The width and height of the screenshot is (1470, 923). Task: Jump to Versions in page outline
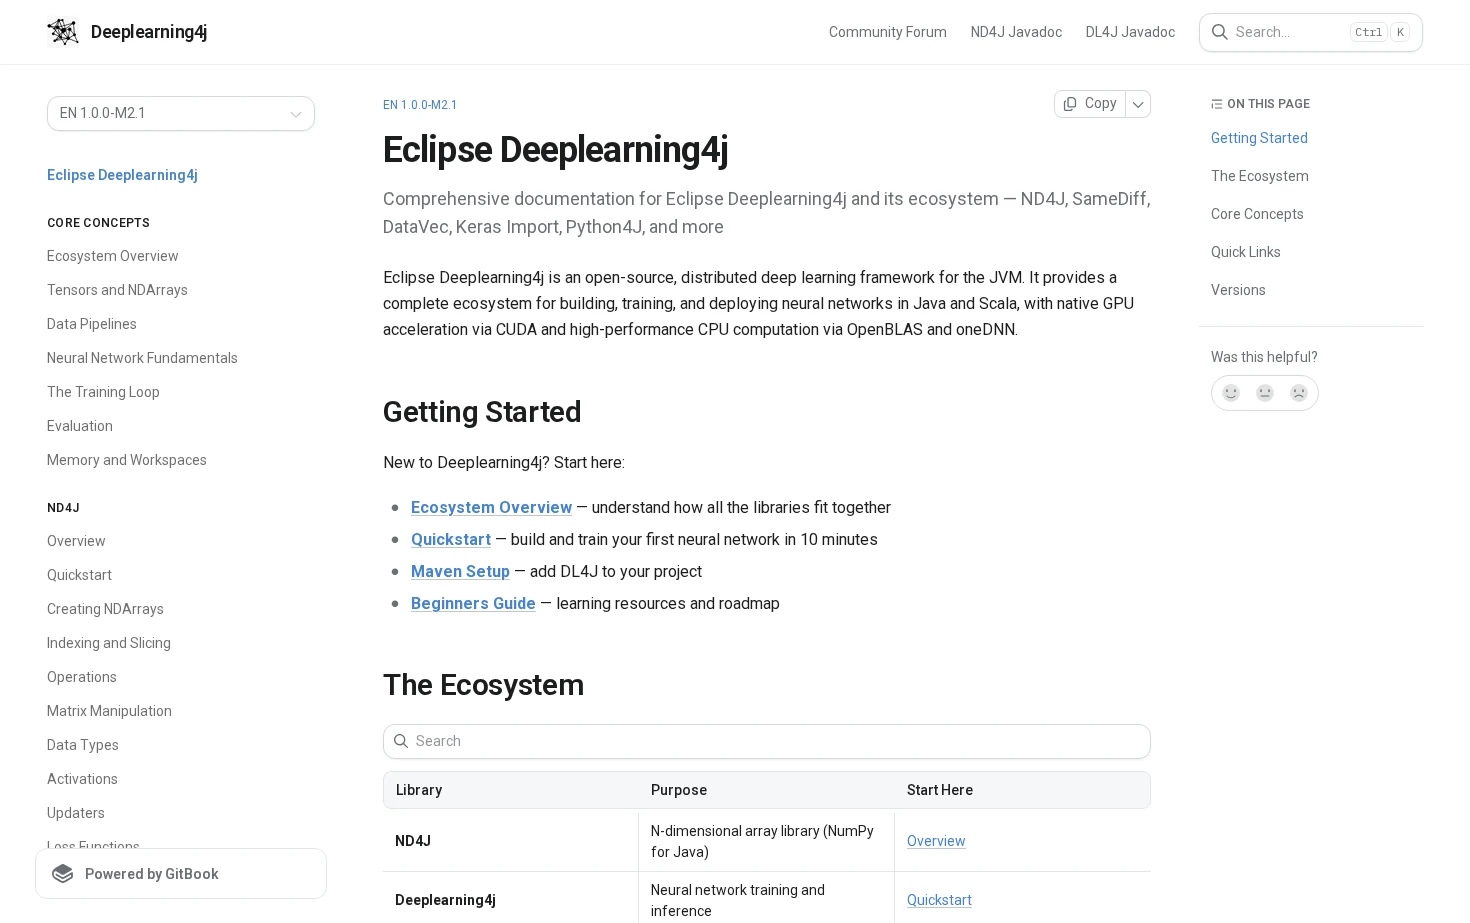coord(1238,290)
